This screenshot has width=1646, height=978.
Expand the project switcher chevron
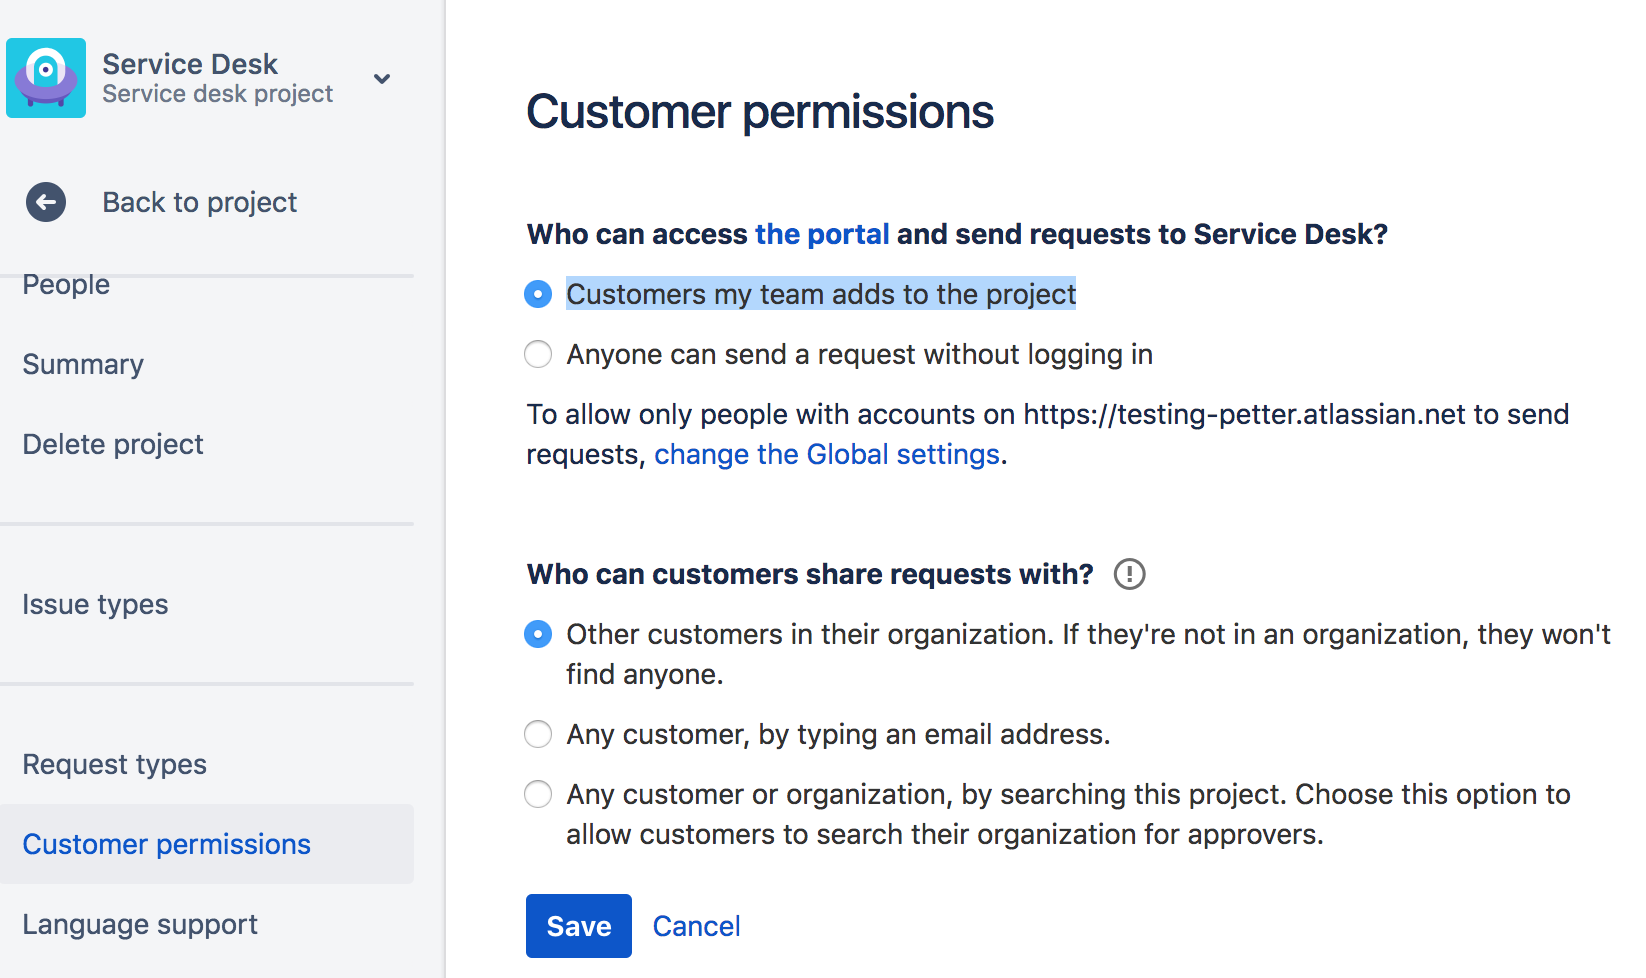point(382,78)
